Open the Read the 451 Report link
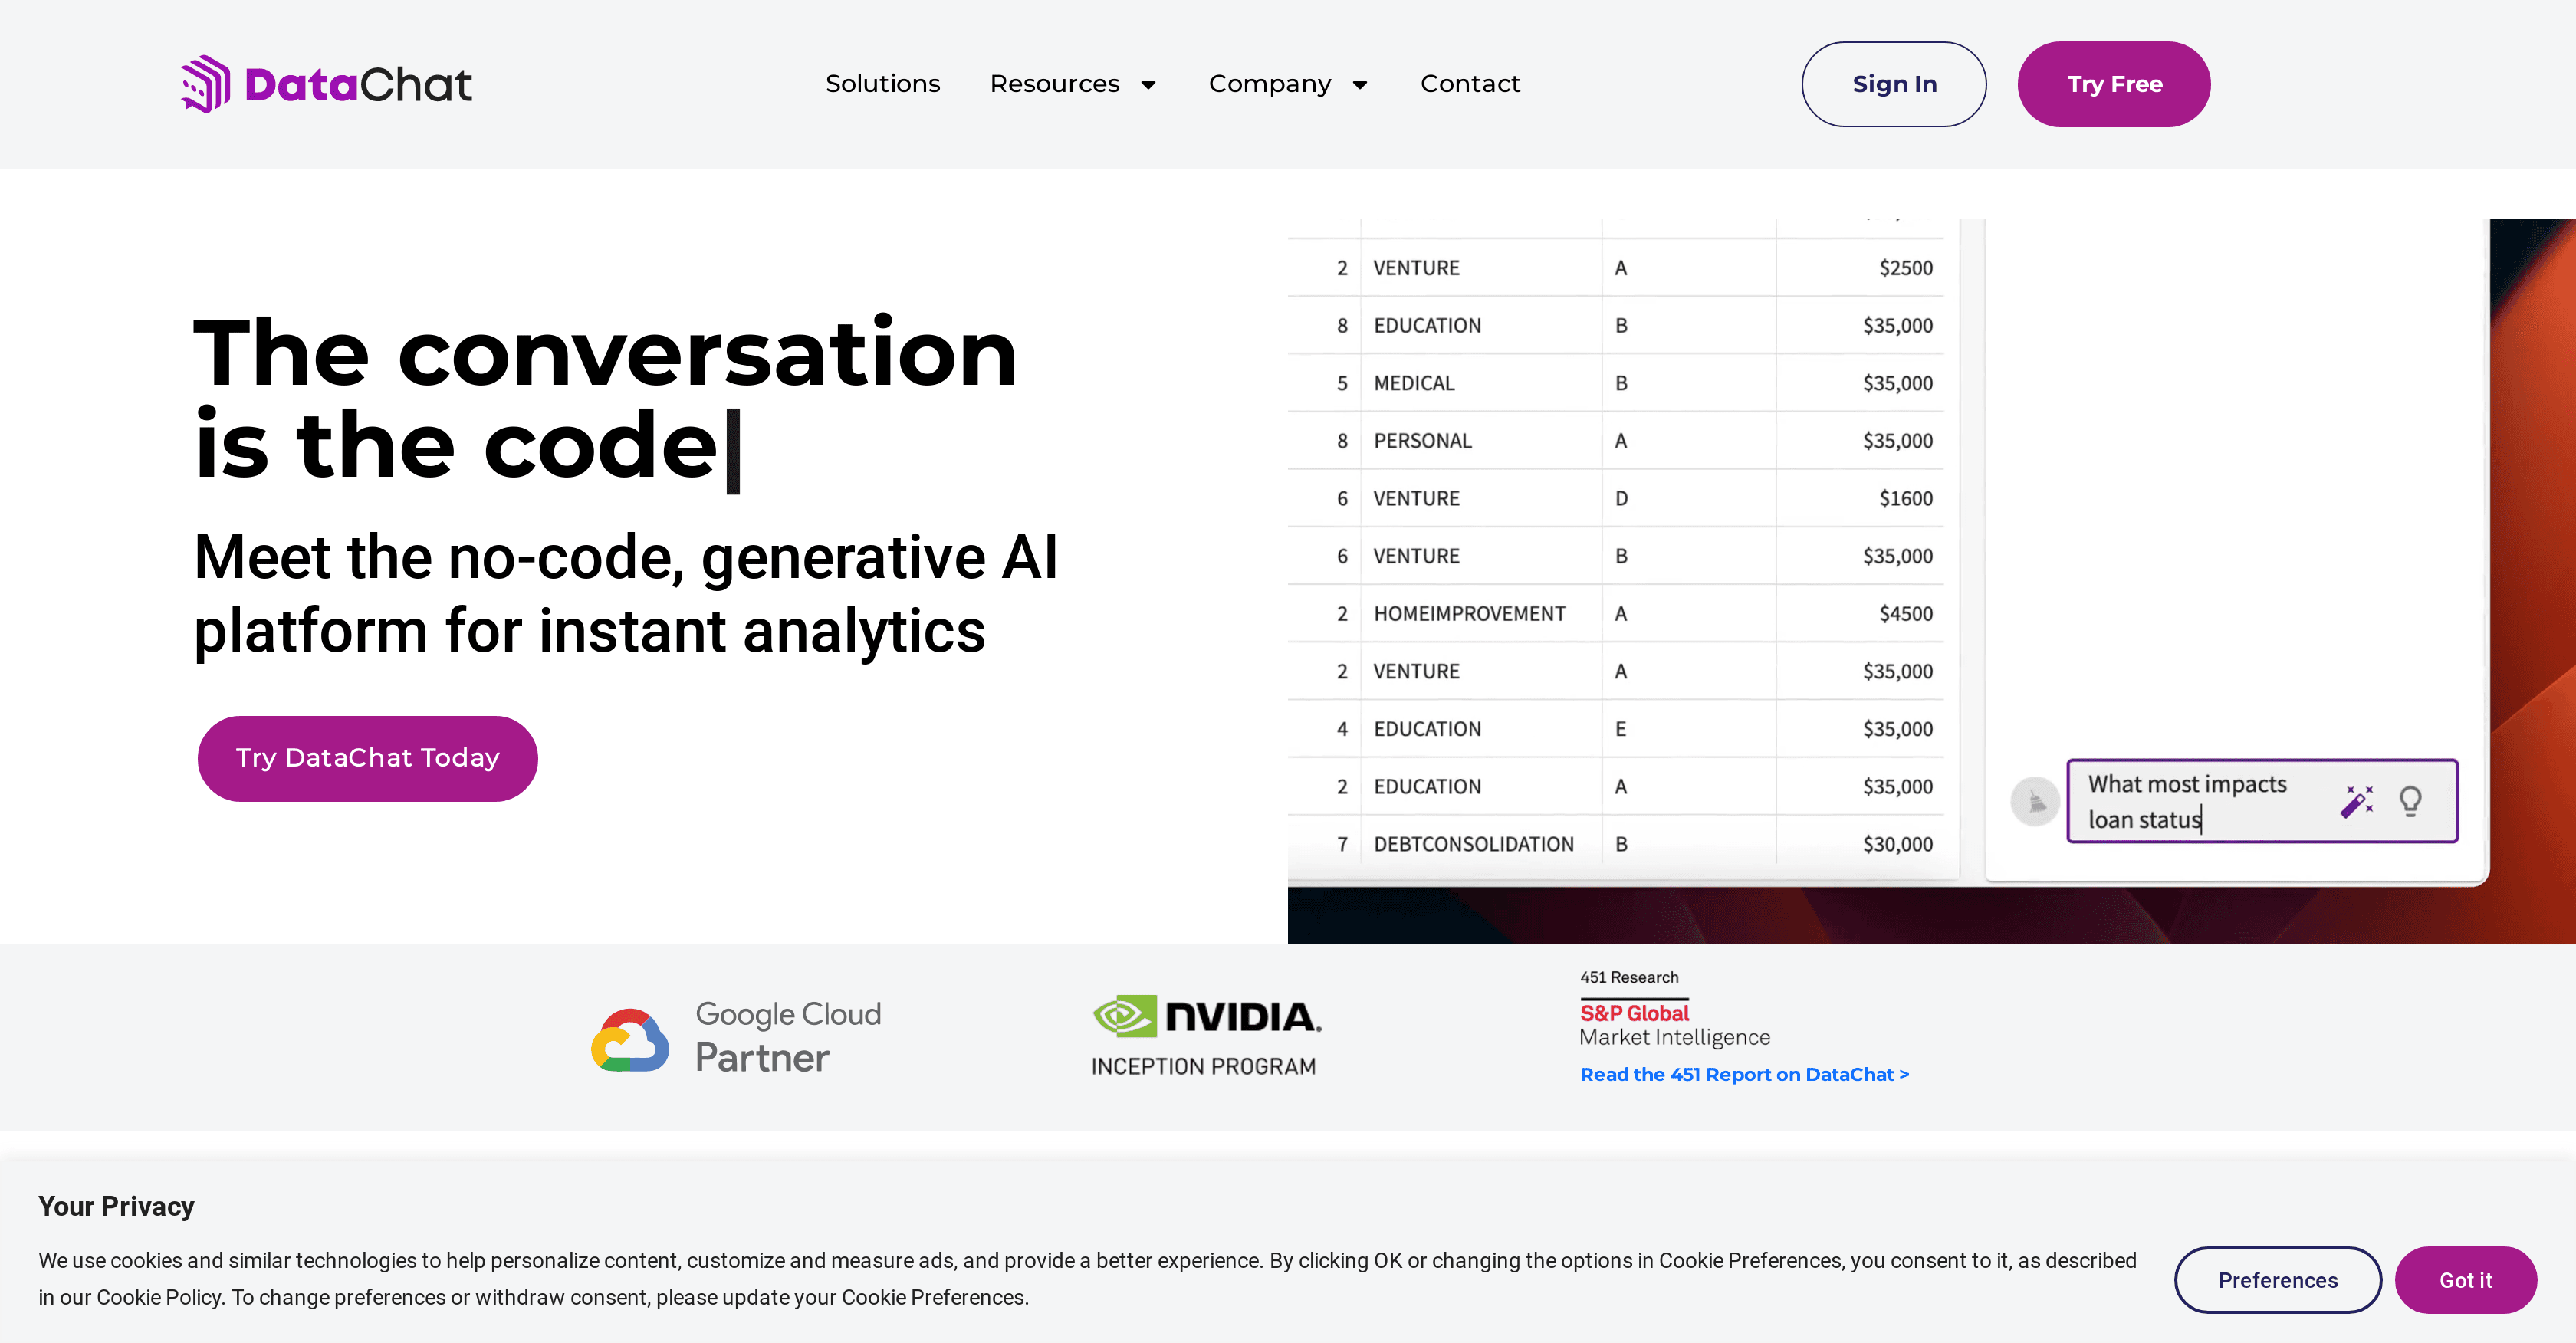Screen dimensions: 2576x1343 (1744, 1074)
